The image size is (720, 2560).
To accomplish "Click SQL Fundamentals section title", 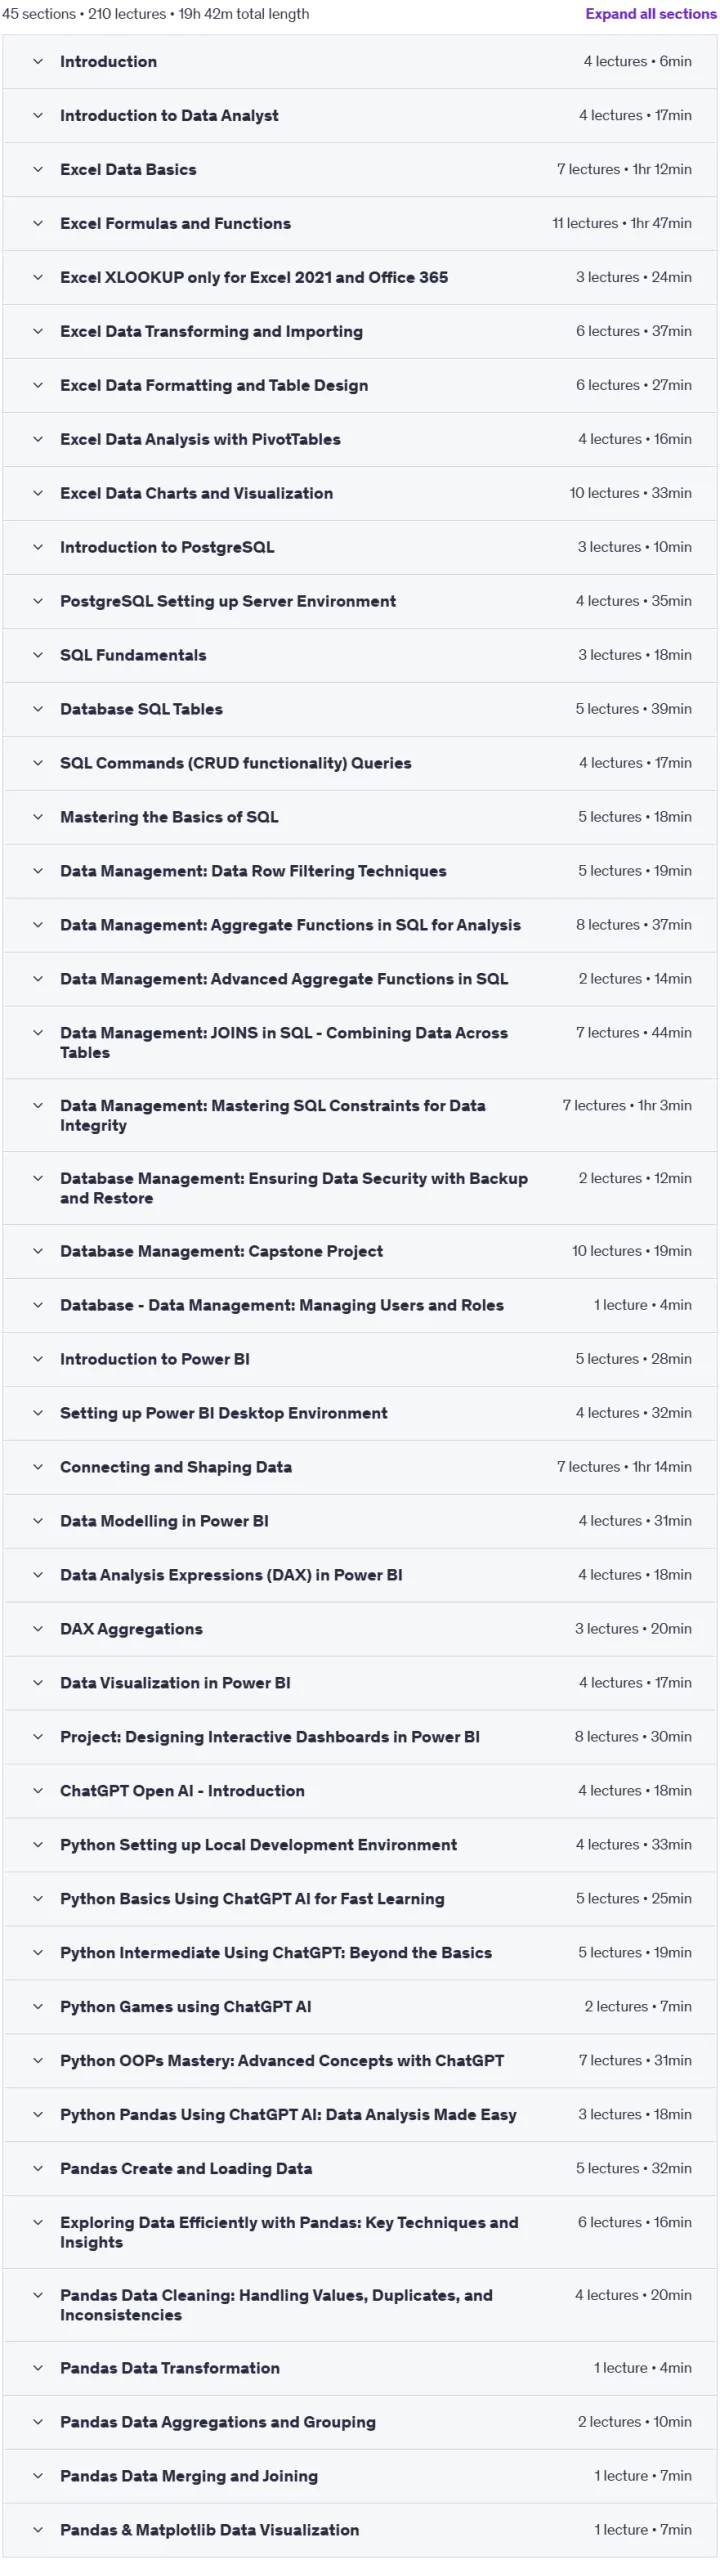I will click(133, 655).
